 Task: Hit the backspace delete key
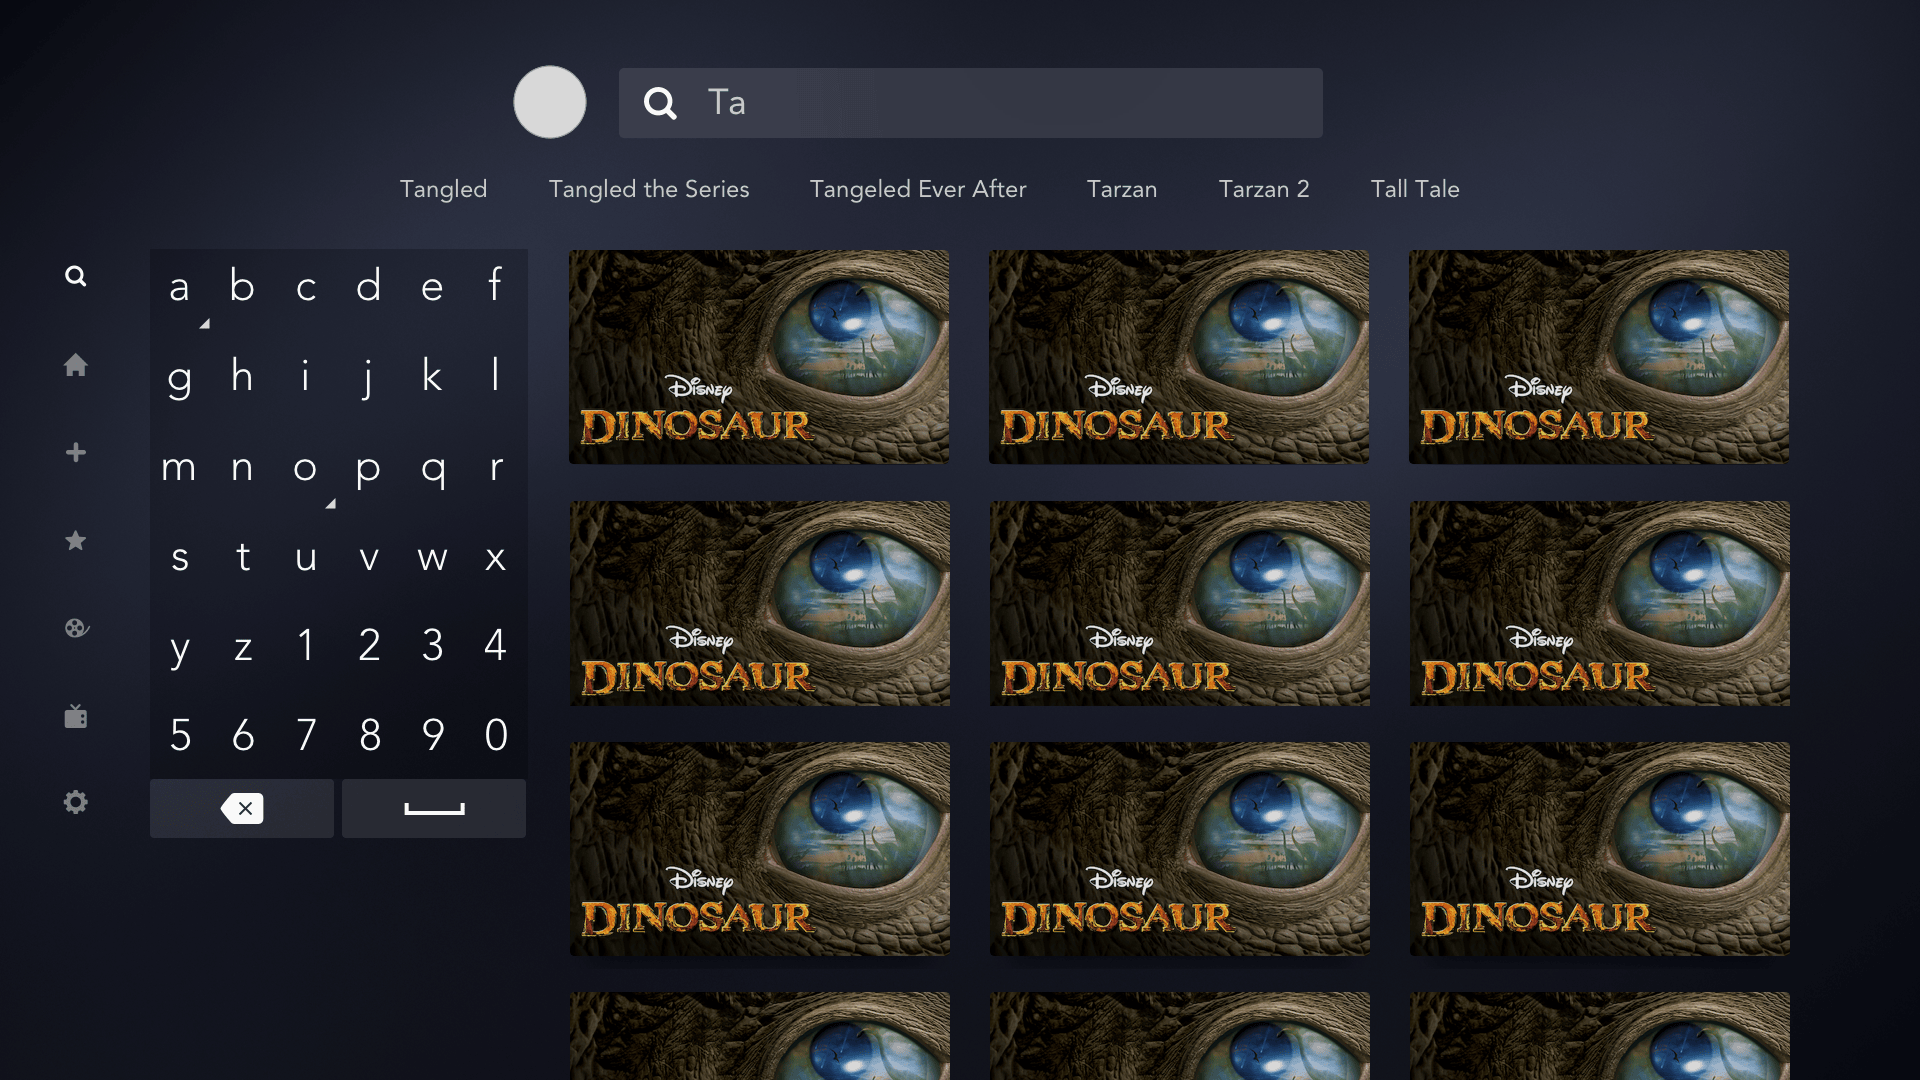click(x=242, y=808)
